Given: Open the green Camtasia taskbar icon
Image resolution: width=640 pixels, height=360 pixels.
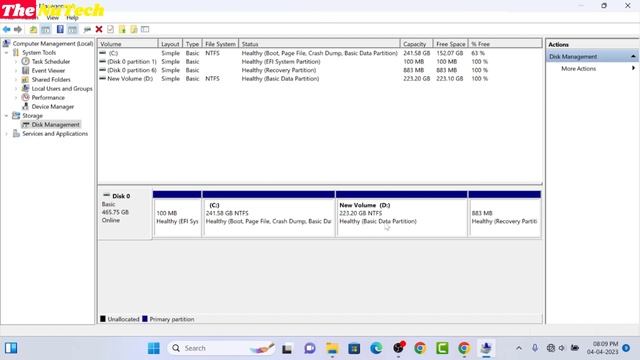Looking at the screenshot, I should click(442, 348).
